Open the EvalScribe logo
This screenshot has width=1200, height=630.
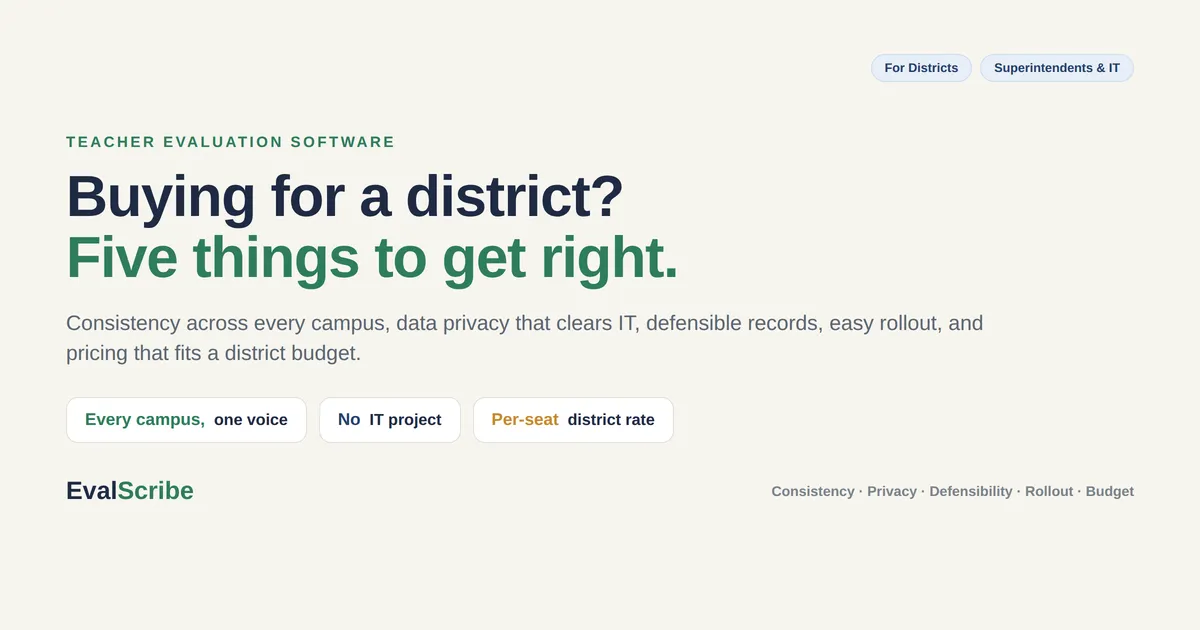(130, 491)
